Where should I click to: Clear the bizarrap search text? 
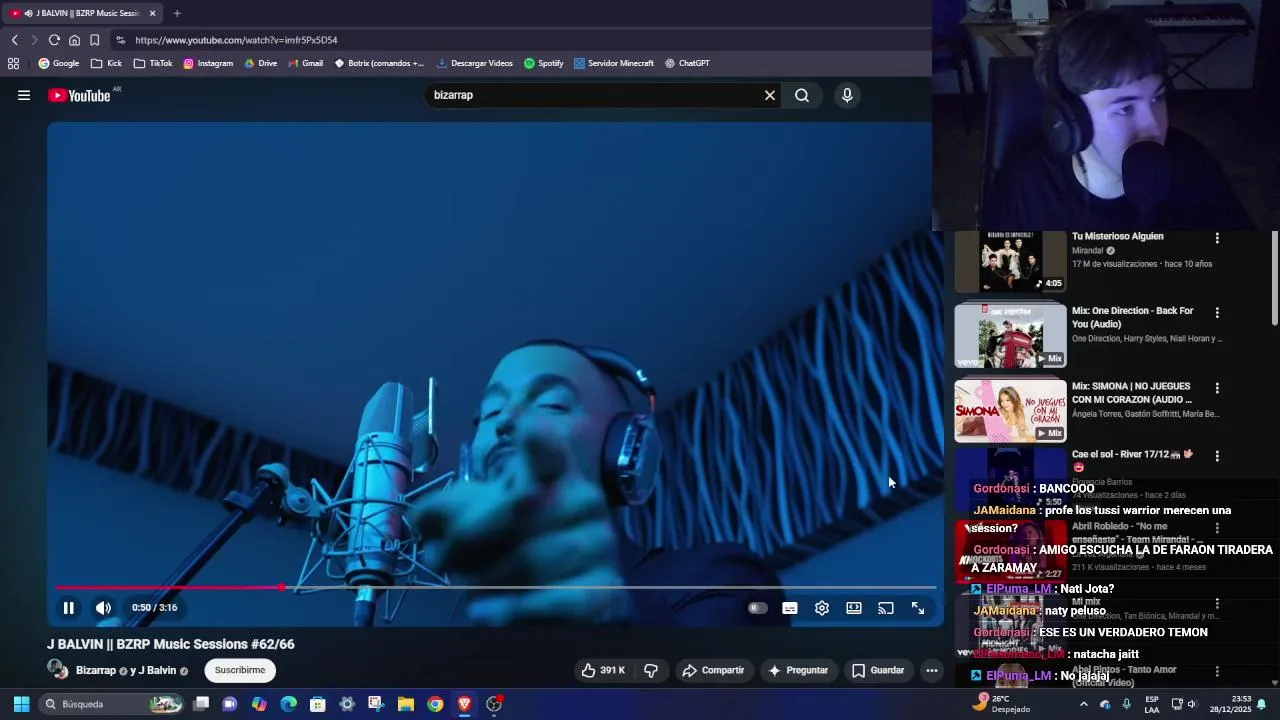click(x=770, y=95)
